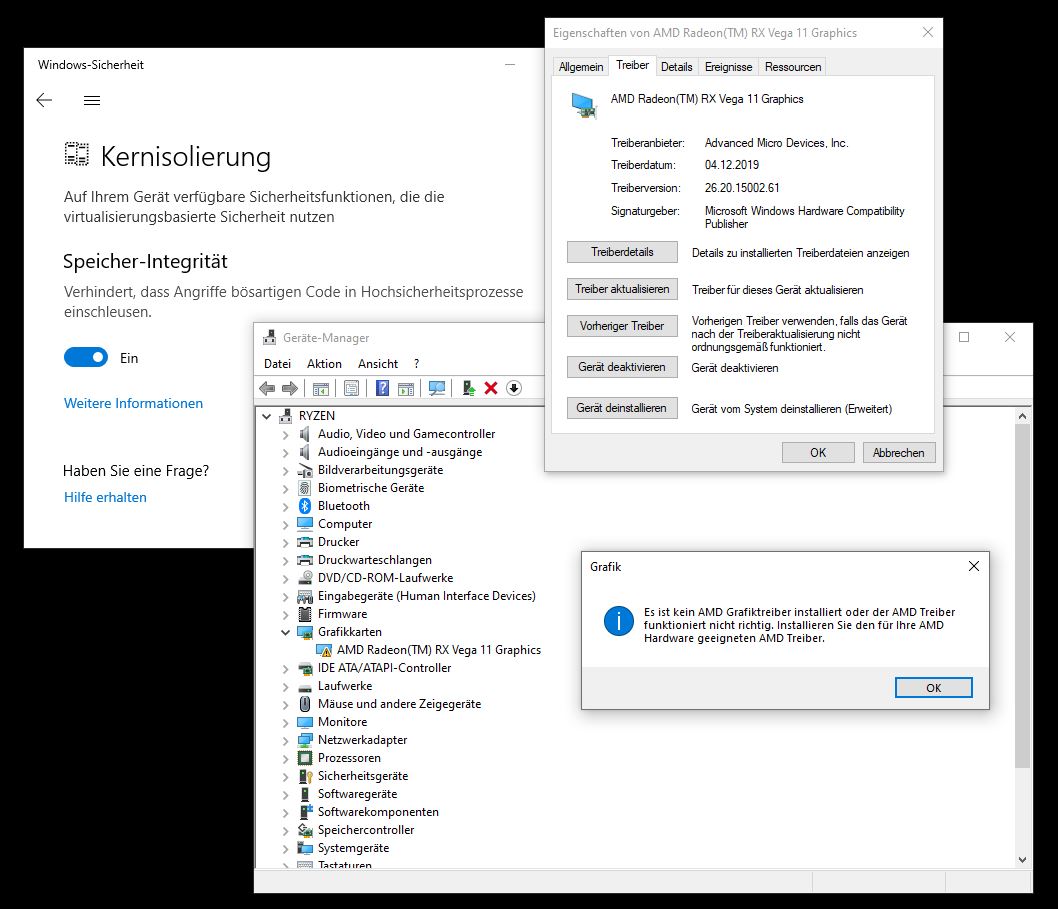Open the Ansicht menu
Image resolution: width=1058 pixels, height=909 pixels.
point(378,364)
